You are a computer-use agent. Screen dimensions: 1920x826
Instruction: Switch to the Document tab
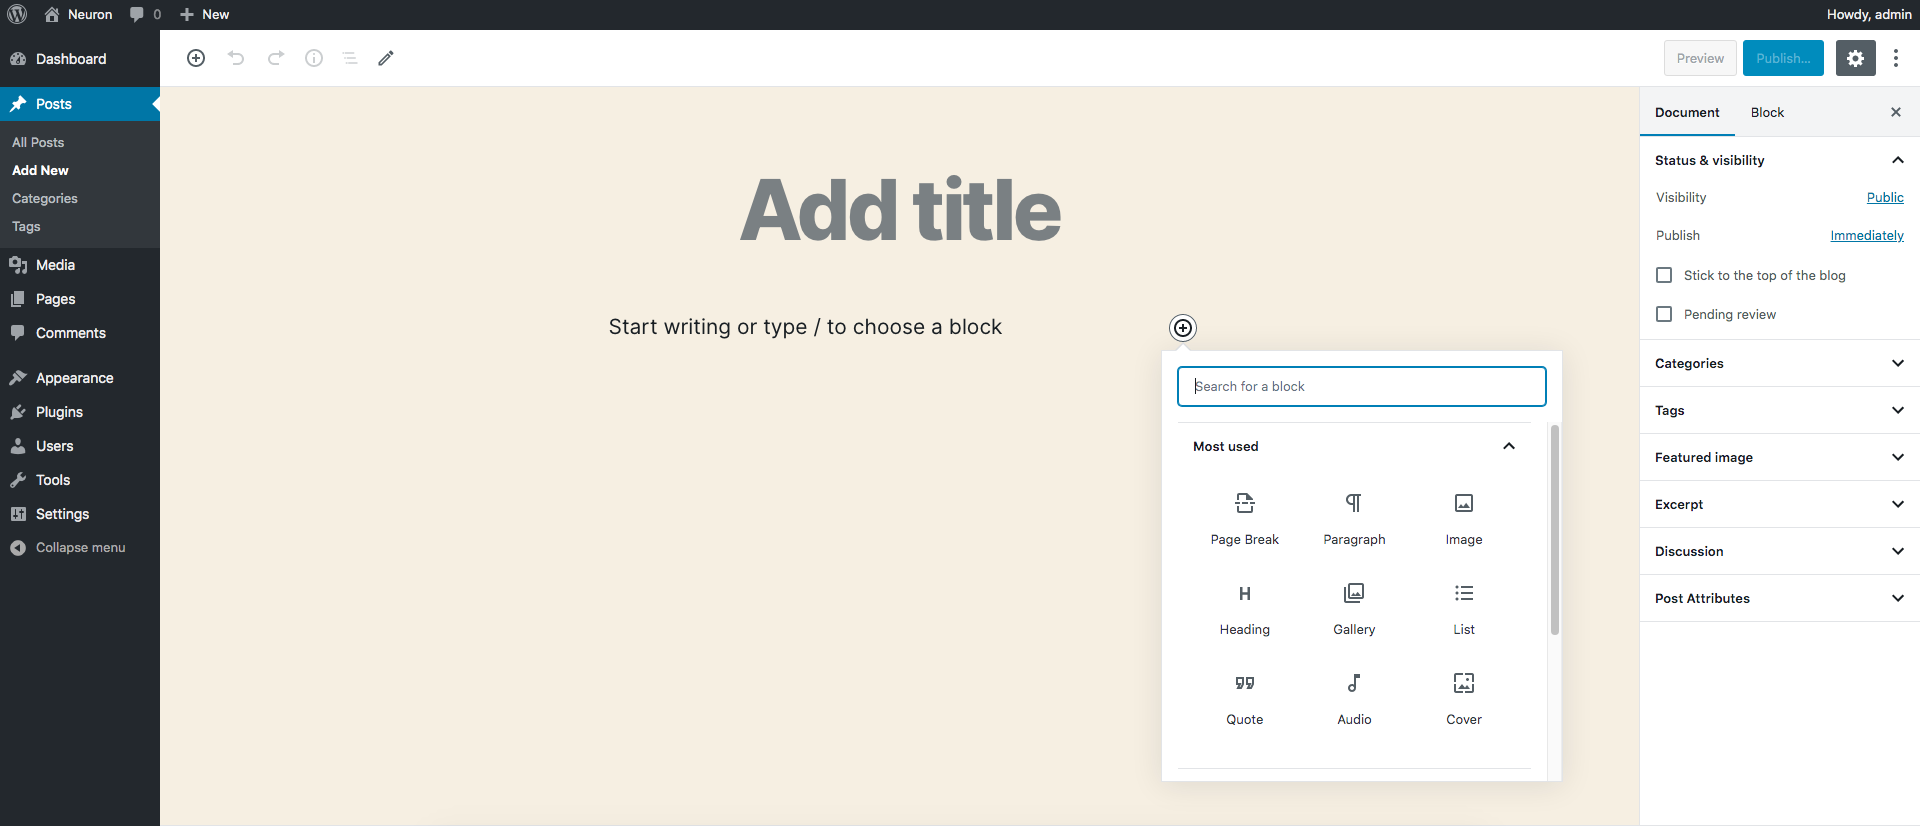click(1687, 112)
